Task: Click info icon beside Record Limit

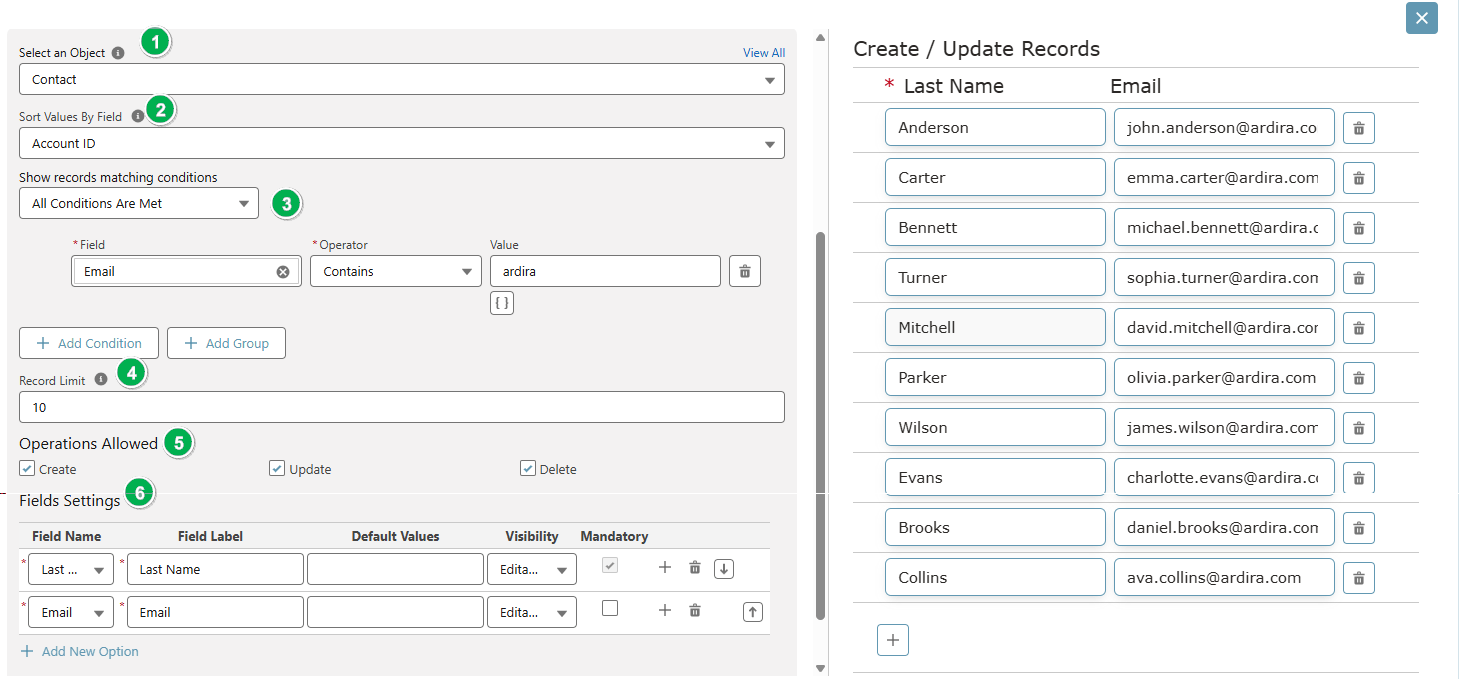Action: click(x=100, y=380)
